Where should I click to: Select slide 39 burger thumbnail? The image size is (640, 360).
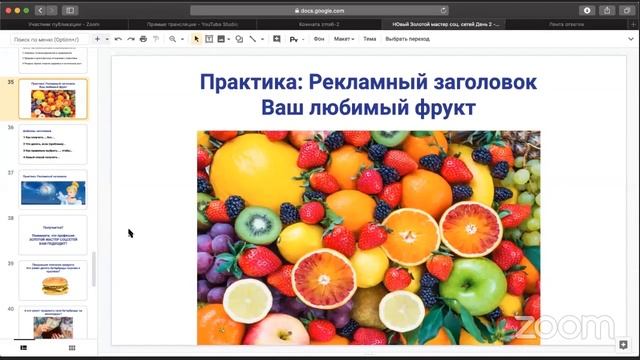click(x=53, y=280)
